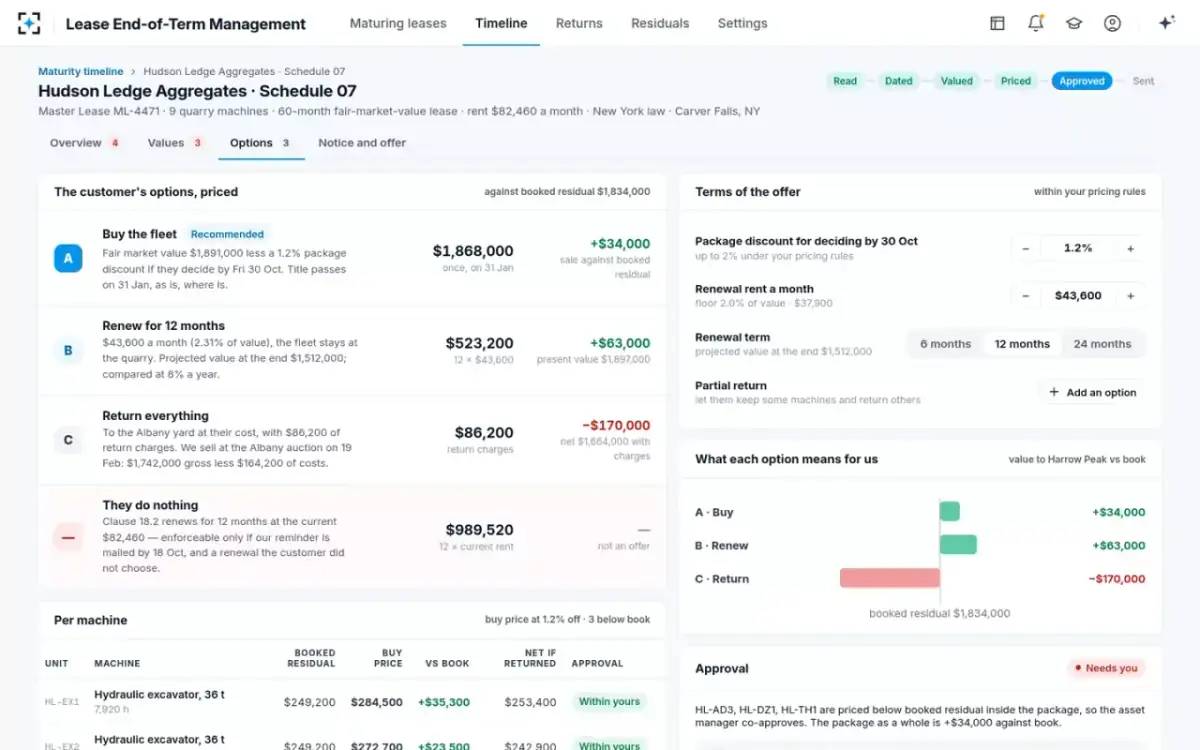1200x750 pixels.
Task: Decrease the package discount with minus
Action: (x=1025, y=248)
